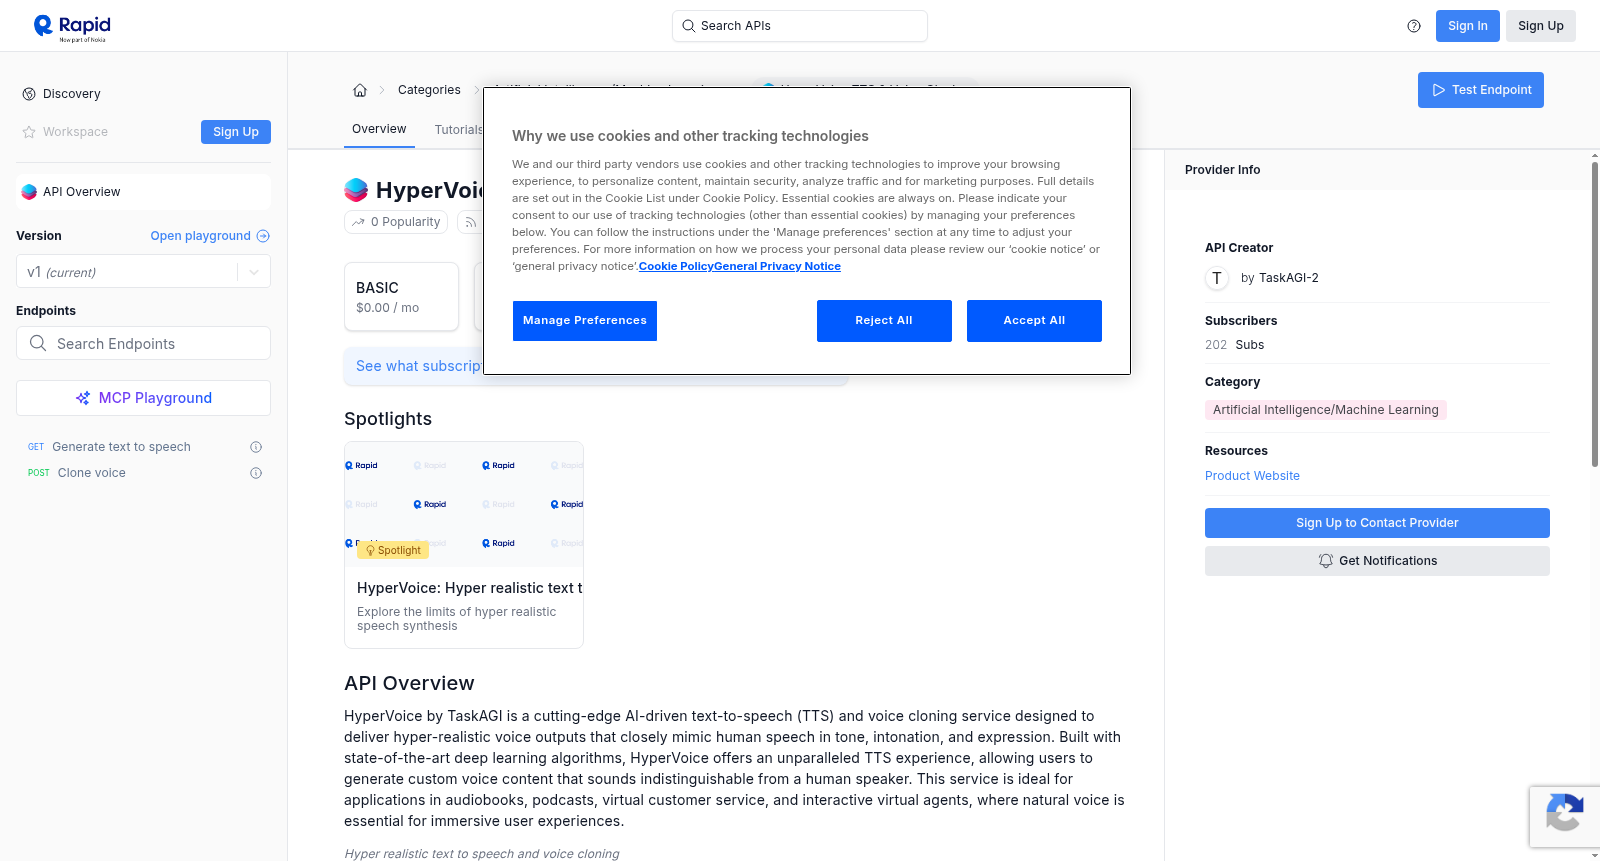The height and width of the screenshot is (861, 1600).
Task: Click the HyperVoice API Overview logo icon
Action: pyautogui.click(x=29, y=192)
